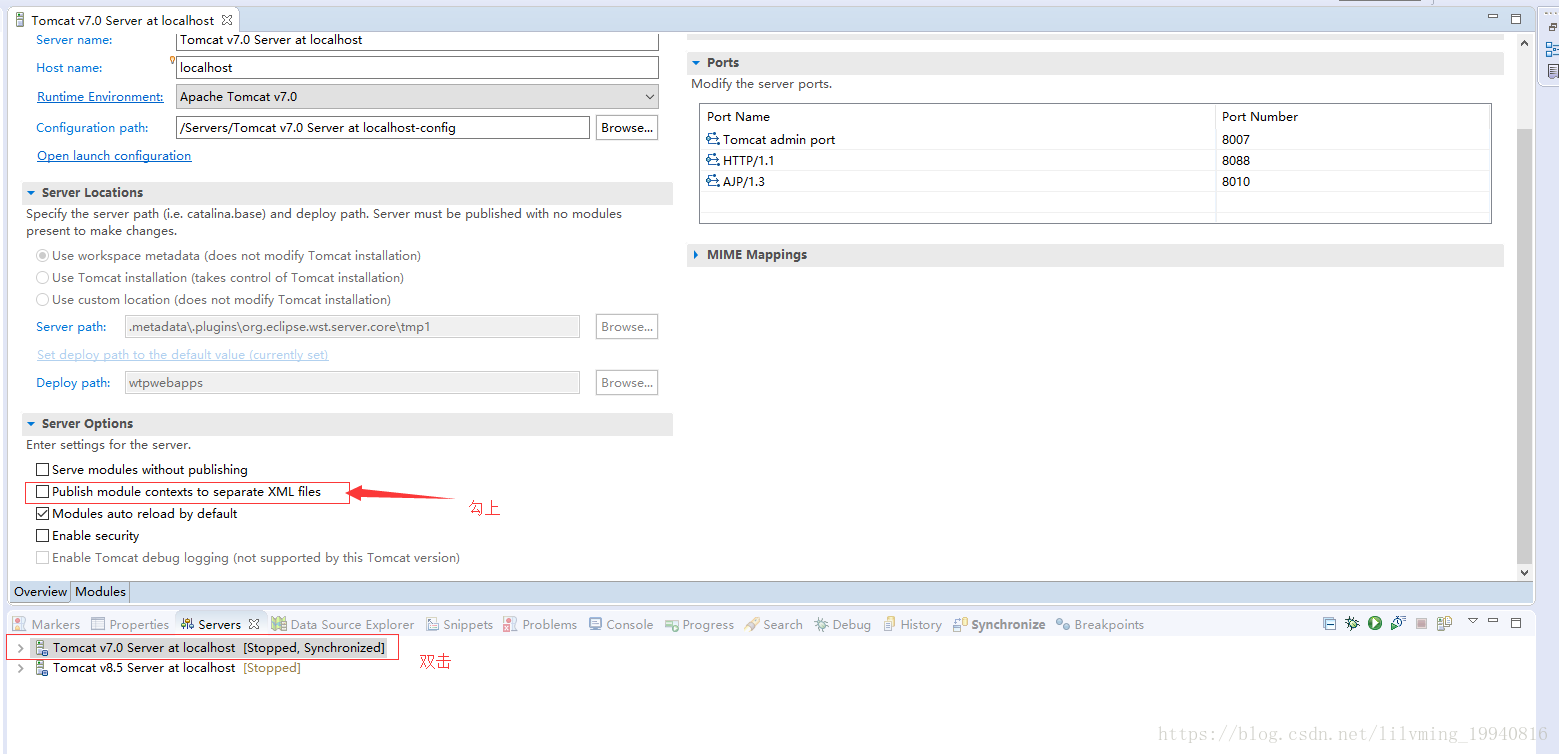Viewport: 1559px width, 754px height.
Task: Collapse the Ports section
Action: tap(696, 63)
